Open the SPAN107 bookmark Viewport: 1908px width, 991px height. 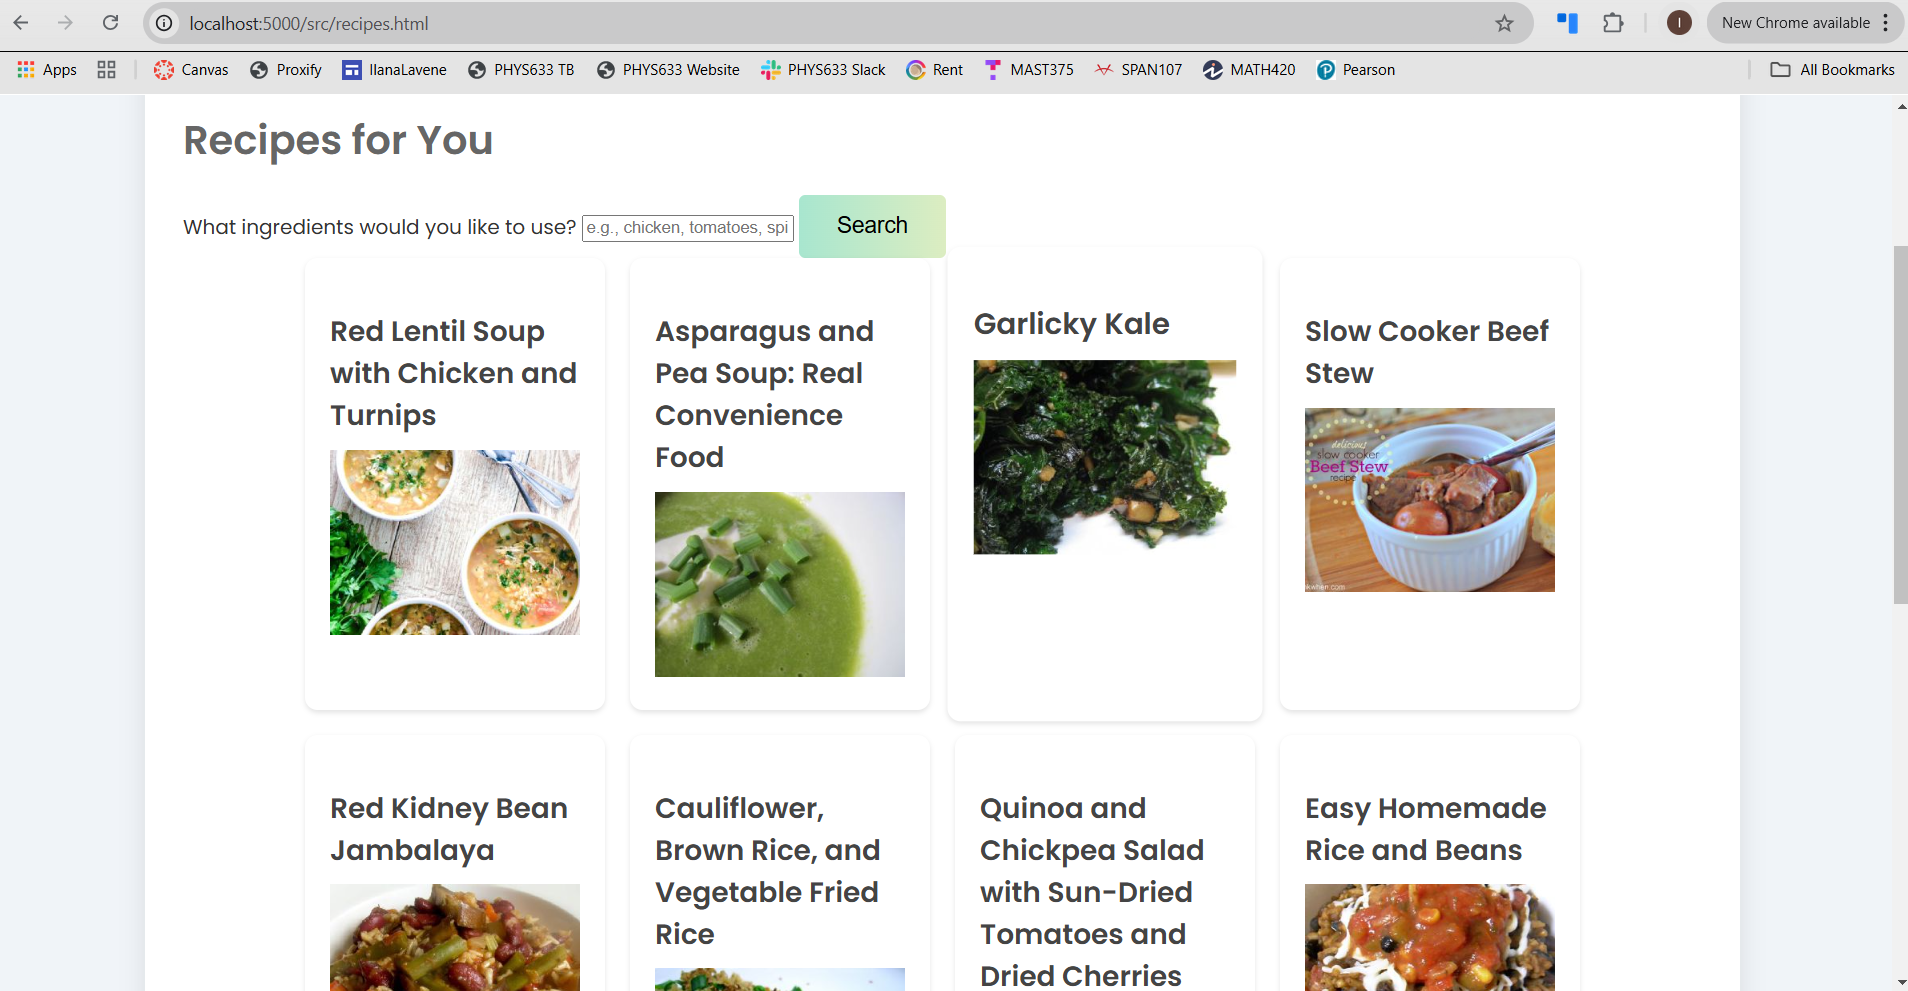1138,70
